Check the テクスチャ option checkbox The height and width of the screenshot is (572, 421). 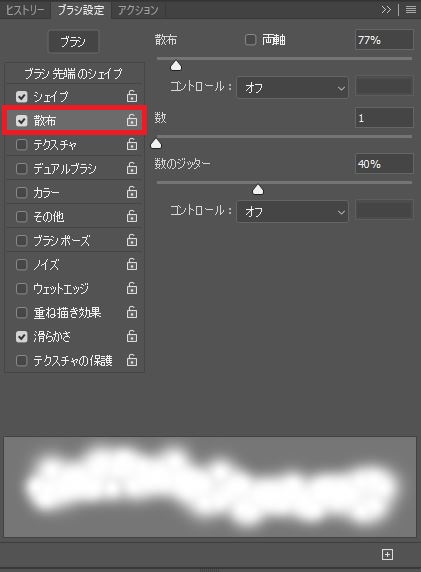(x=22, y=145)
